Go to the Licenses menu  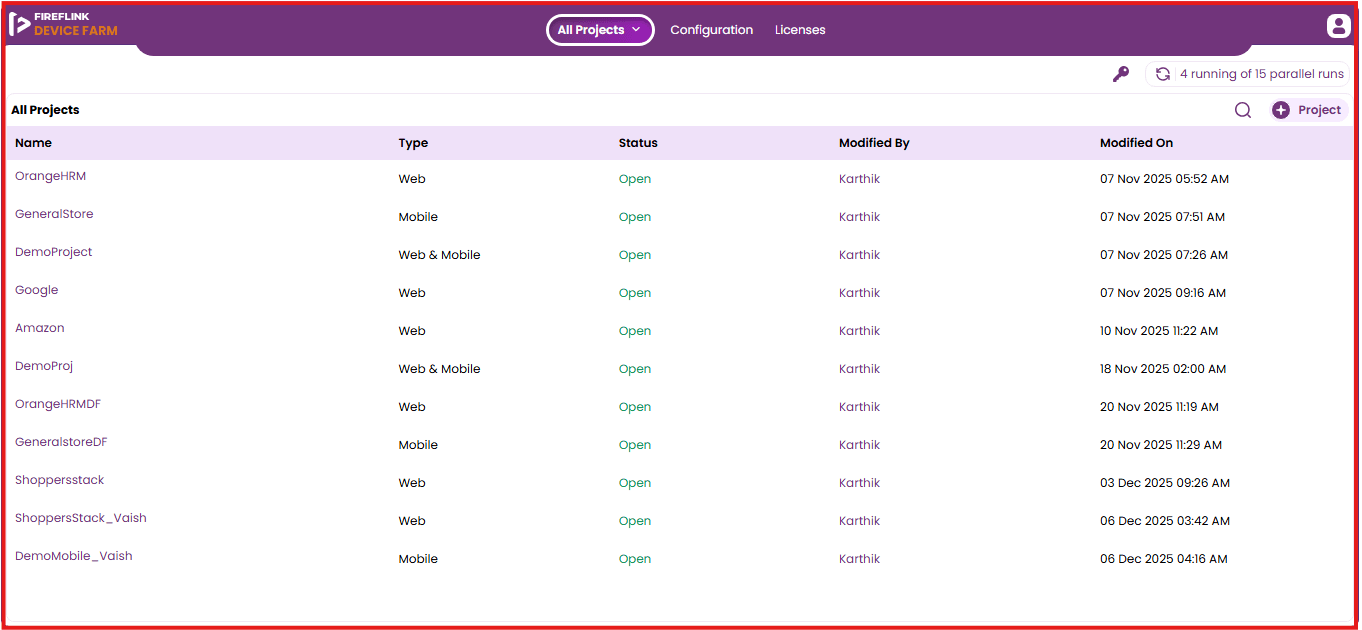tap(800, 30)
